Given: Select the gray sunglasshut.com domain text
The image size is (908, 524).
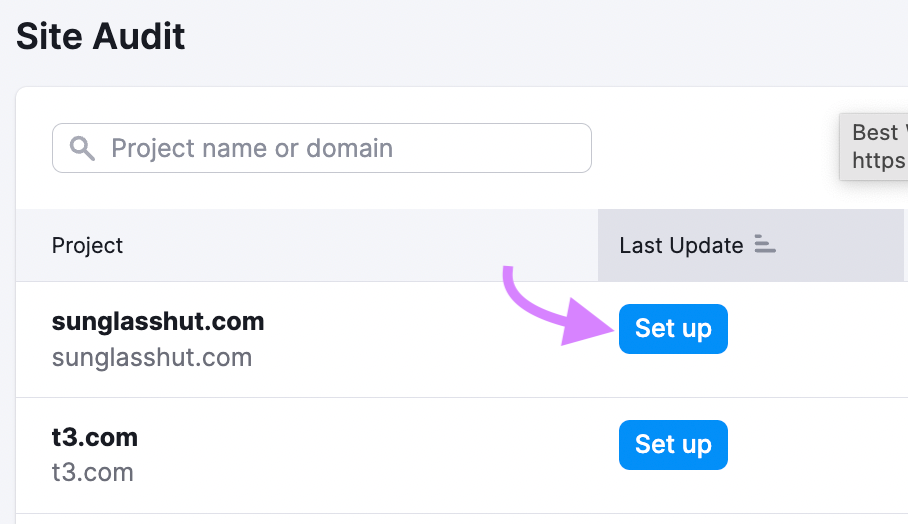Looking at the screenshot, I should (x=152, y=357).
